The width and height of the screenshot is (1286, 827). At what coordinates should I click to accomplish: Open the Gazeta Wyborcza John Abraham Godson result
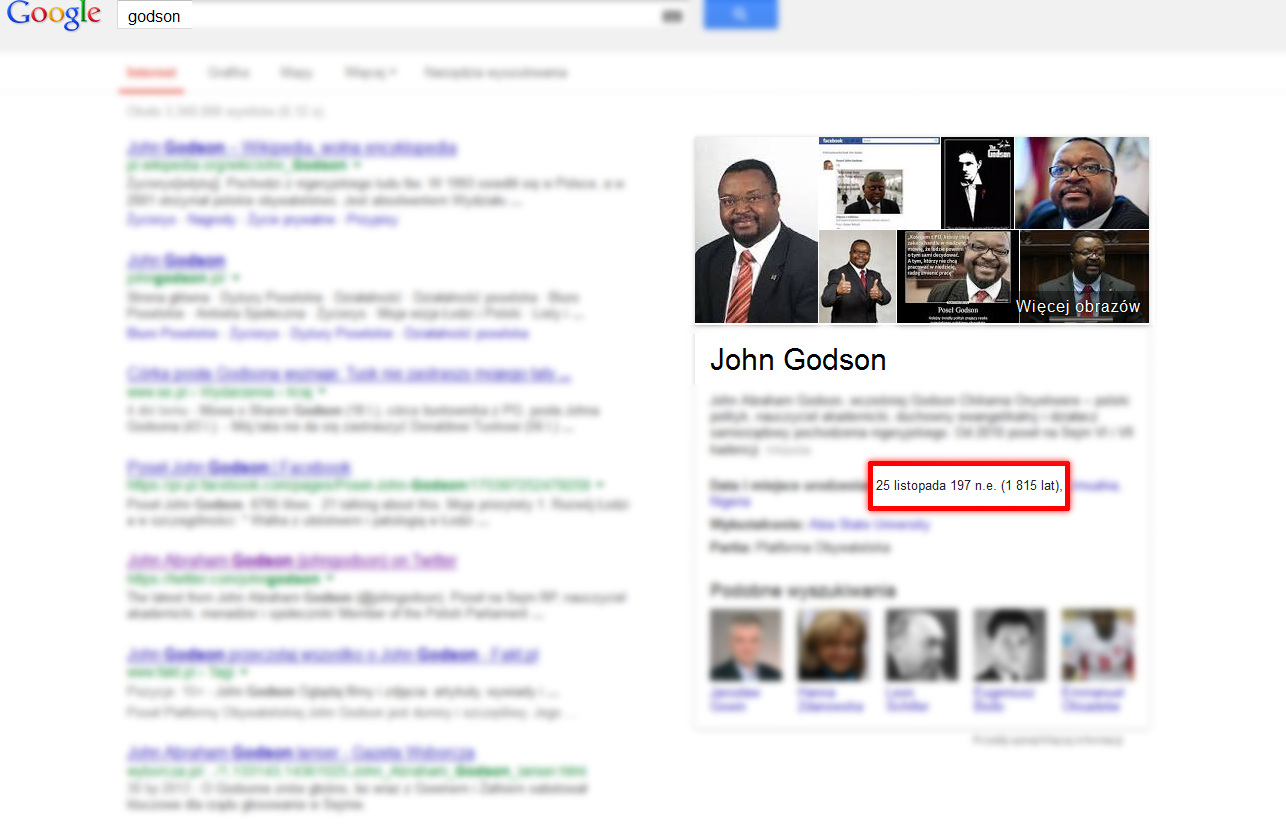click(301, 753)
